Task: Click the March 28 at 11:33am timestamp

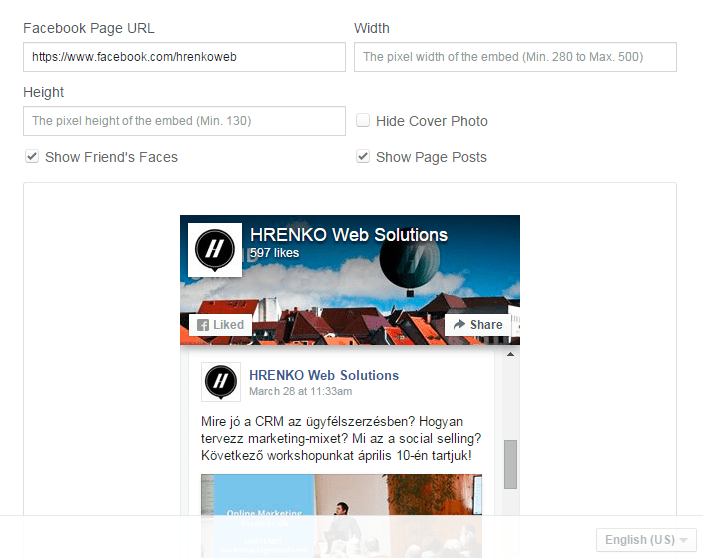Action: [x=300, y=391]
